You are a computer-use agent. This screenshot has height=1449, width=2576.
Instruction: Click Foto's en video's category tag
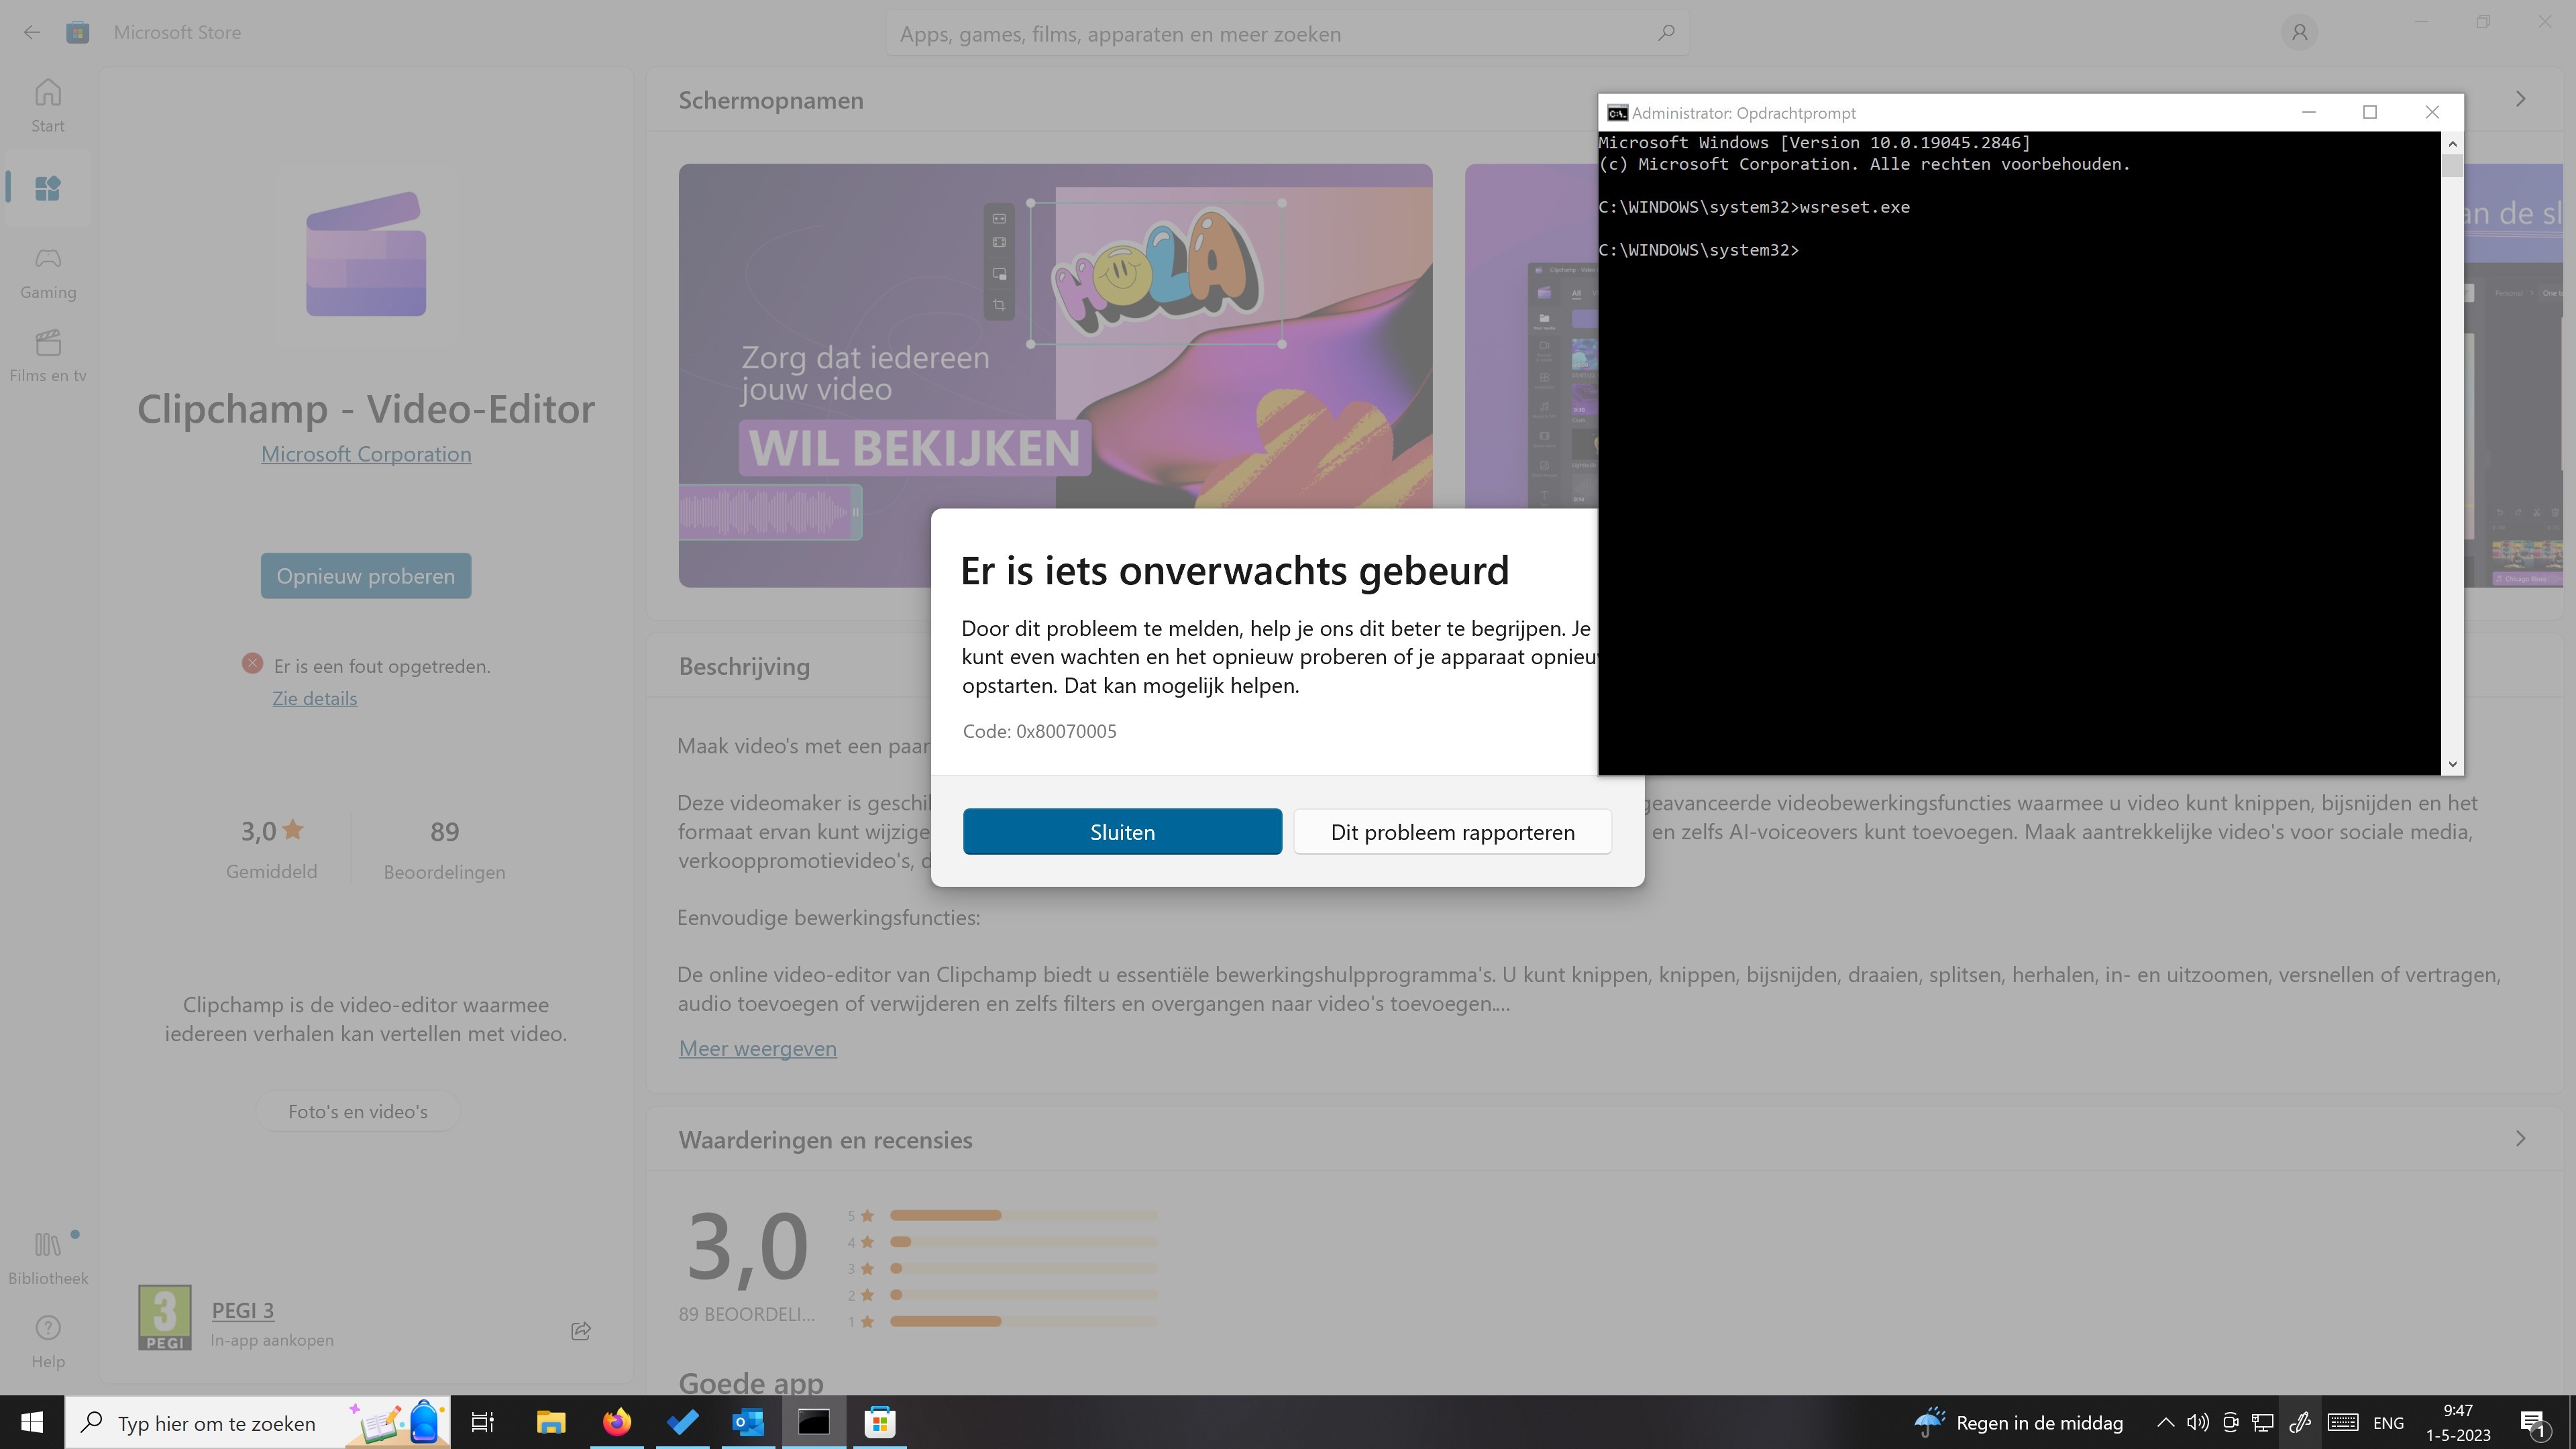pyautogui.click(x=357, y=1112)
